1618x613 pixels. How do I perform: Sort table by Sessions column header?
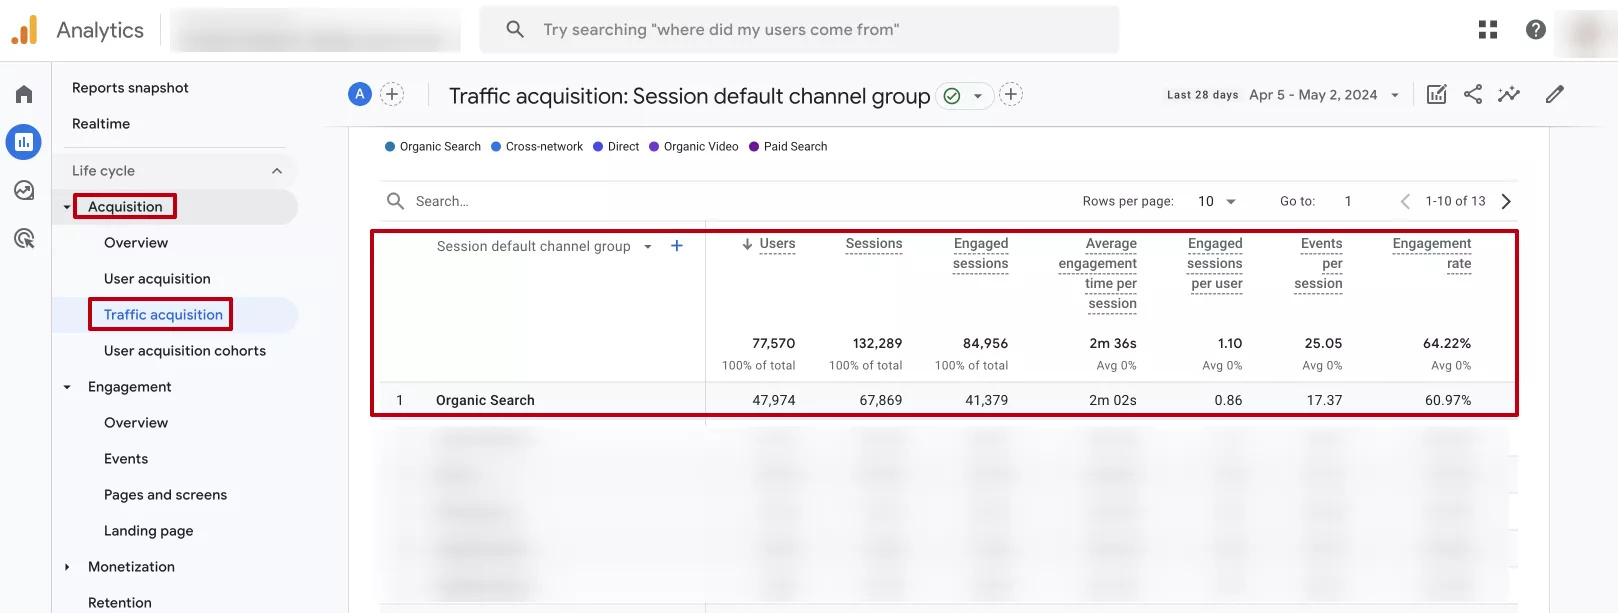(874, 243)
